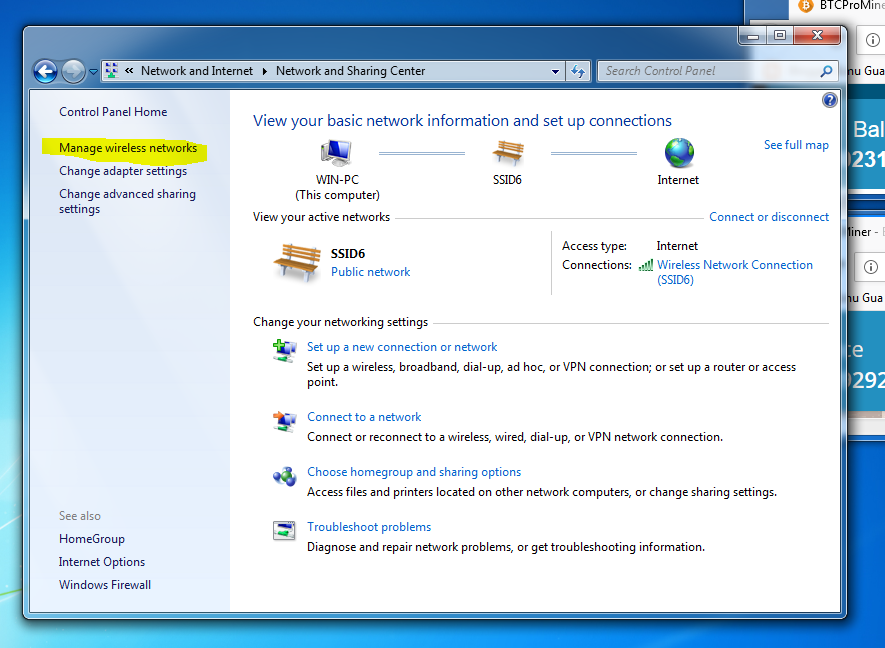885x648 pixels.
Task: Click the homegroup spheres icon
Action: (284, 477)
